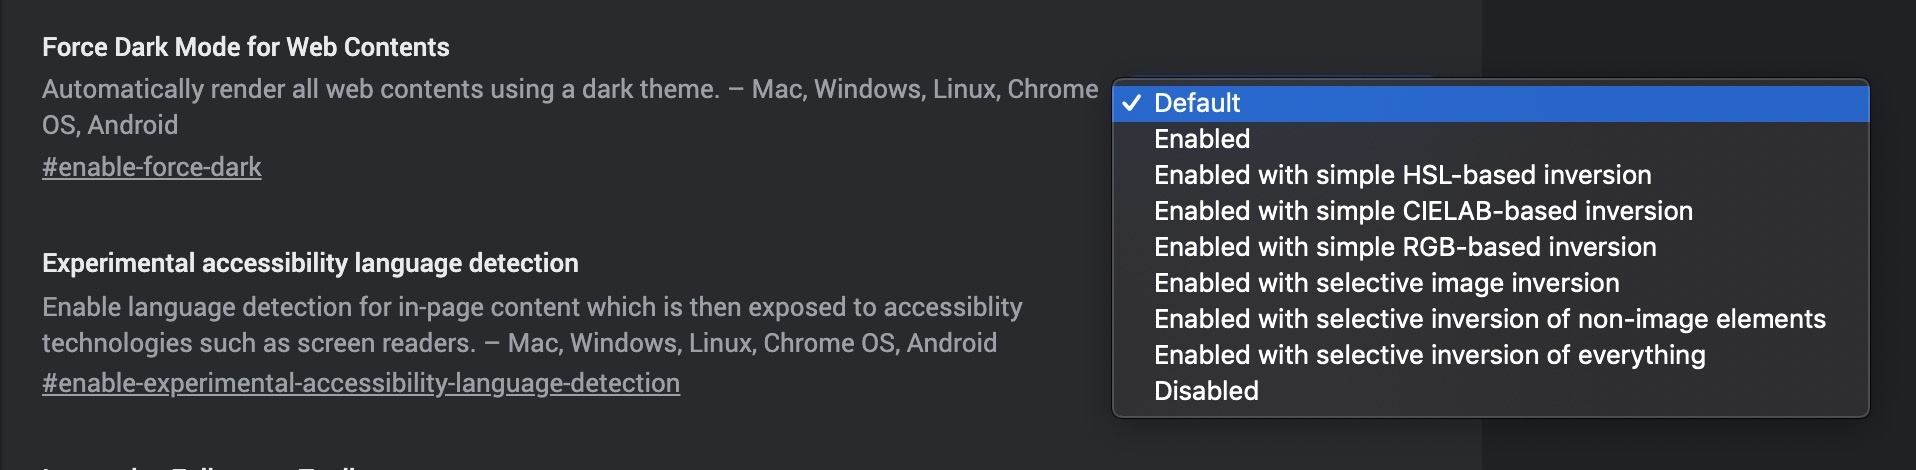Select Enabled with simple HSL-based inversion
1916x470 pixels.
1402,175
